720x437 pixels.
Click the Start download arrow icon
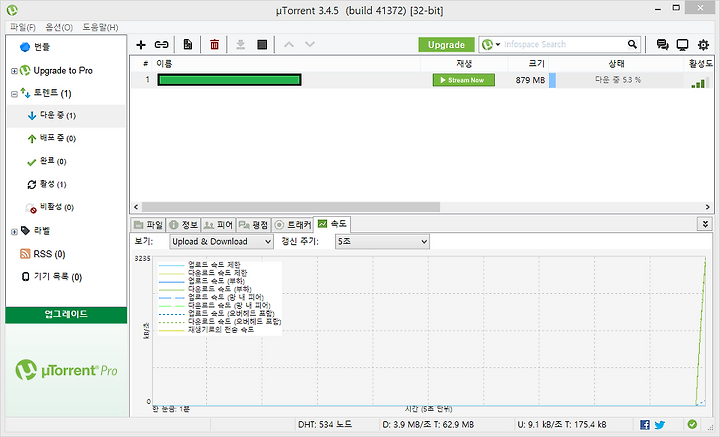pyautogui.click(x=240, y=45)
